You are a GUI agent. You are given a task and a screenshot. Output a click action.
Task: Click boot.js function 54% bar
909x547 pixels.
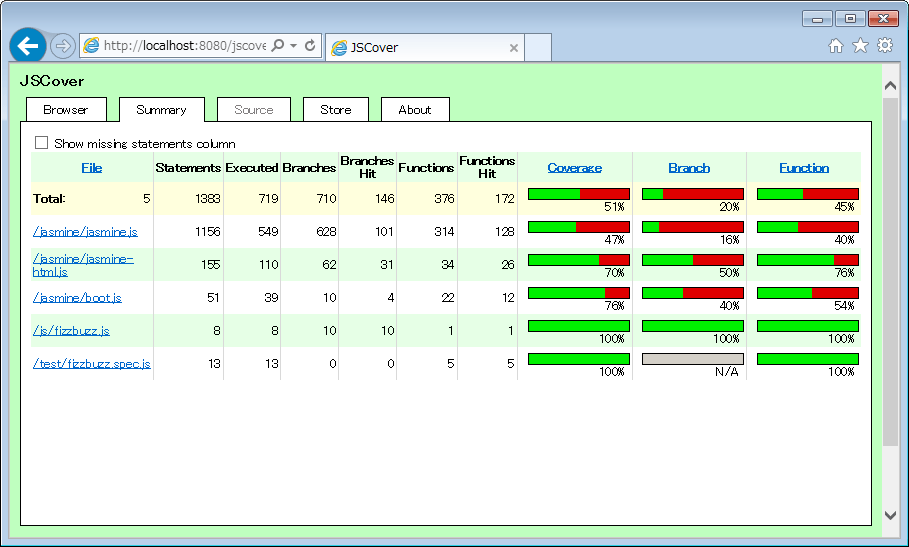pos(808,293)
